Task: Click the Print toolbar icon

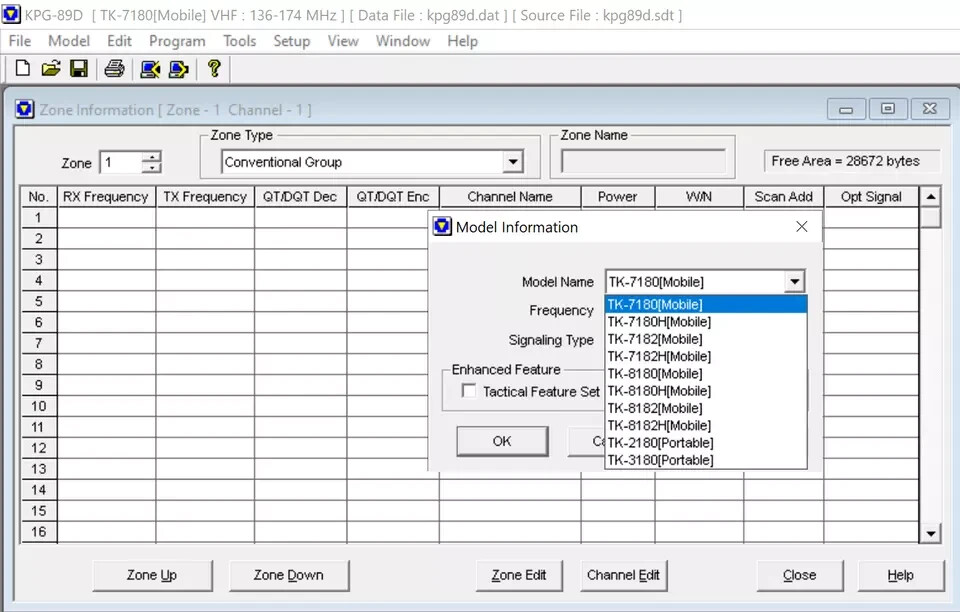Action: [114, 68]
